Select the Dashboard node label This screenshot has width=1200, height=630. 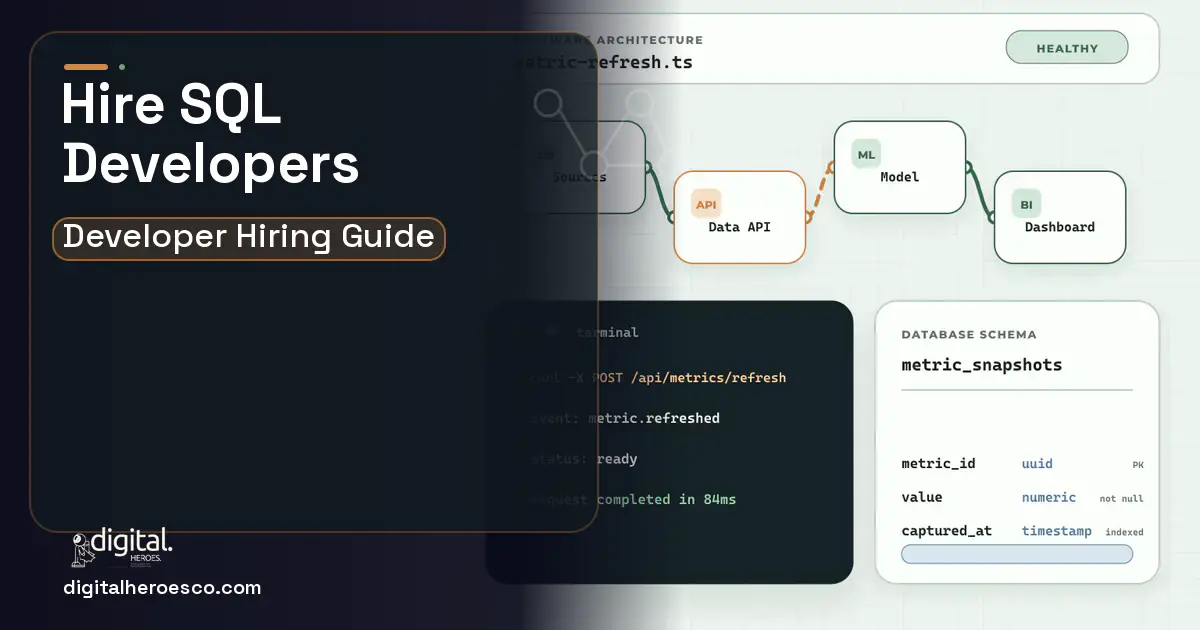1059,227
